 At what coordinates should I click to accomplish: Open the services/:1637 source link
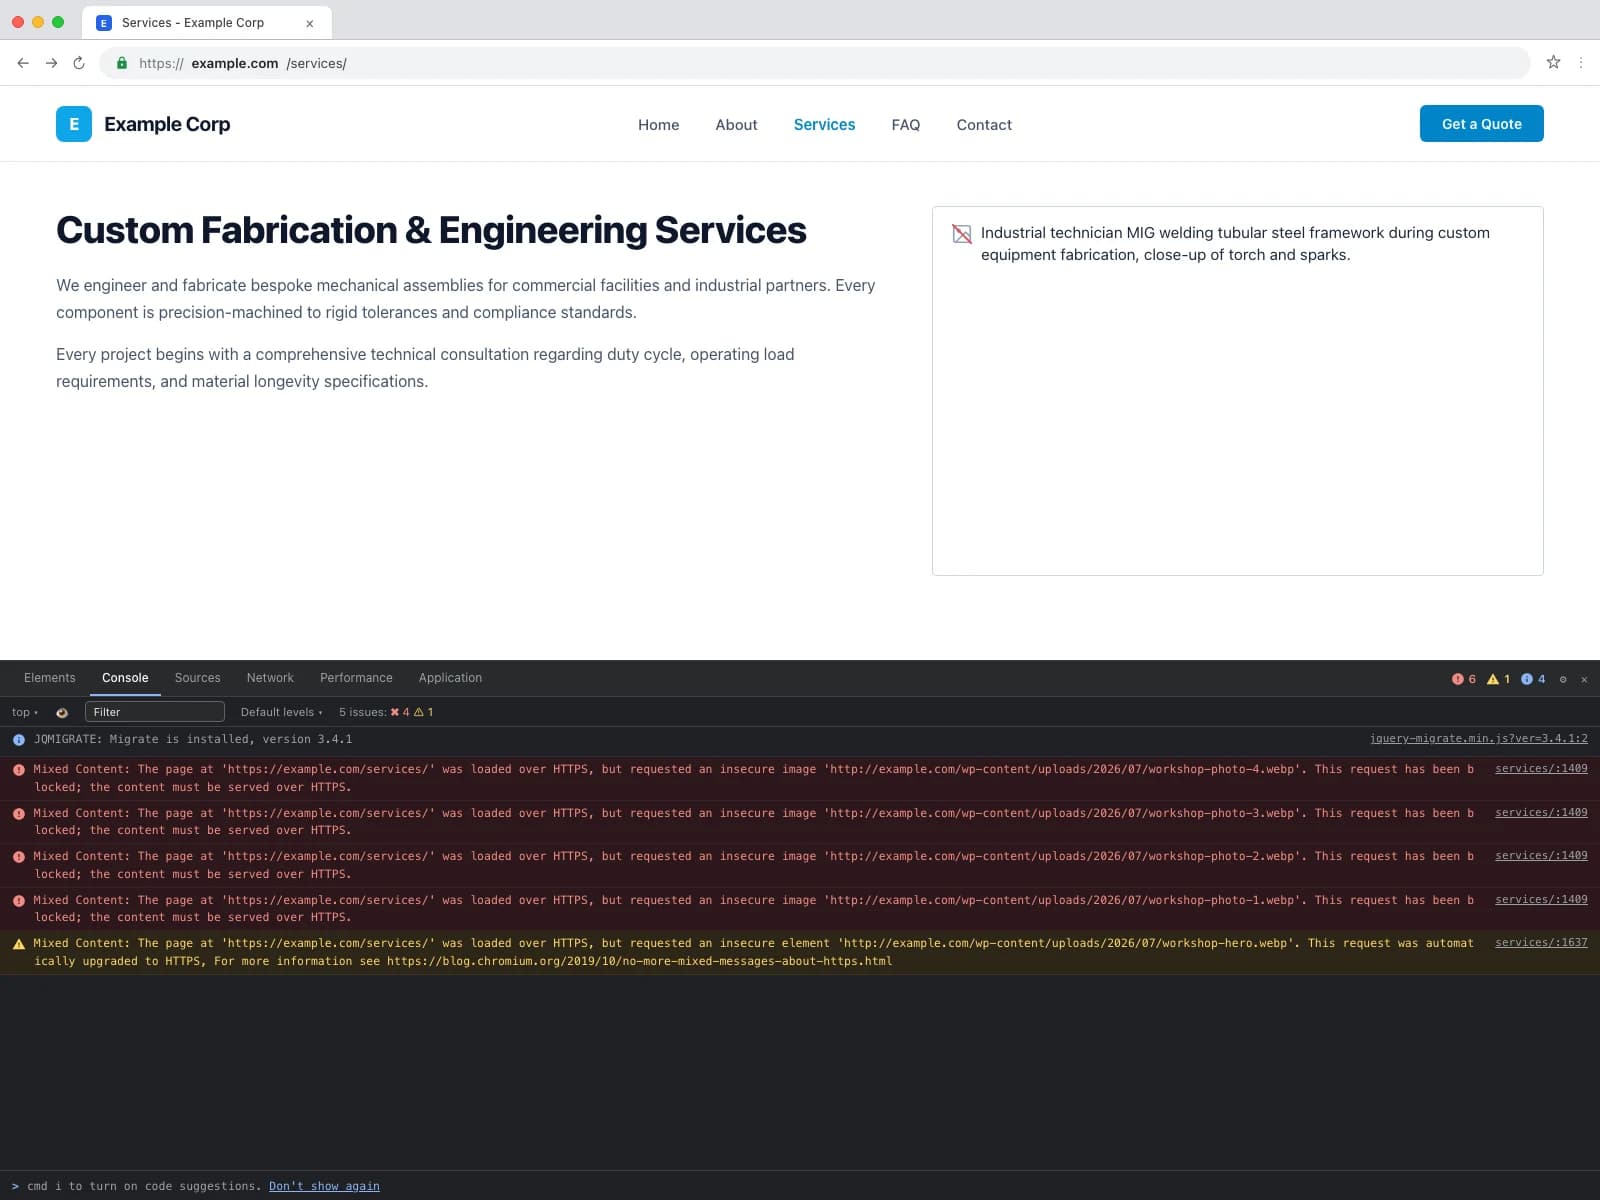[1541, 943]
